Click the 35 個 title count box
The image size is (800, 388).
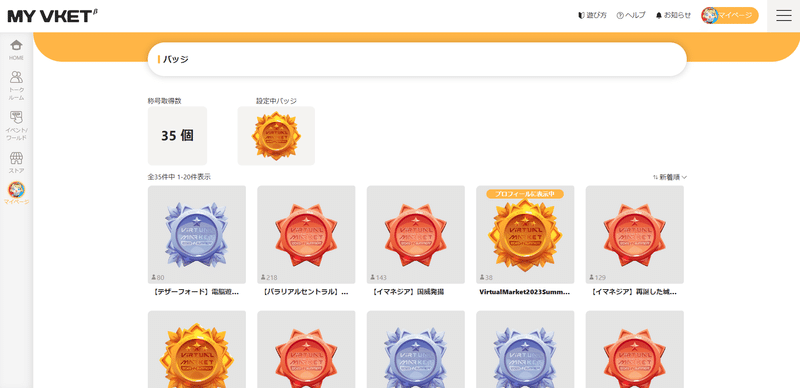point(178,136)
